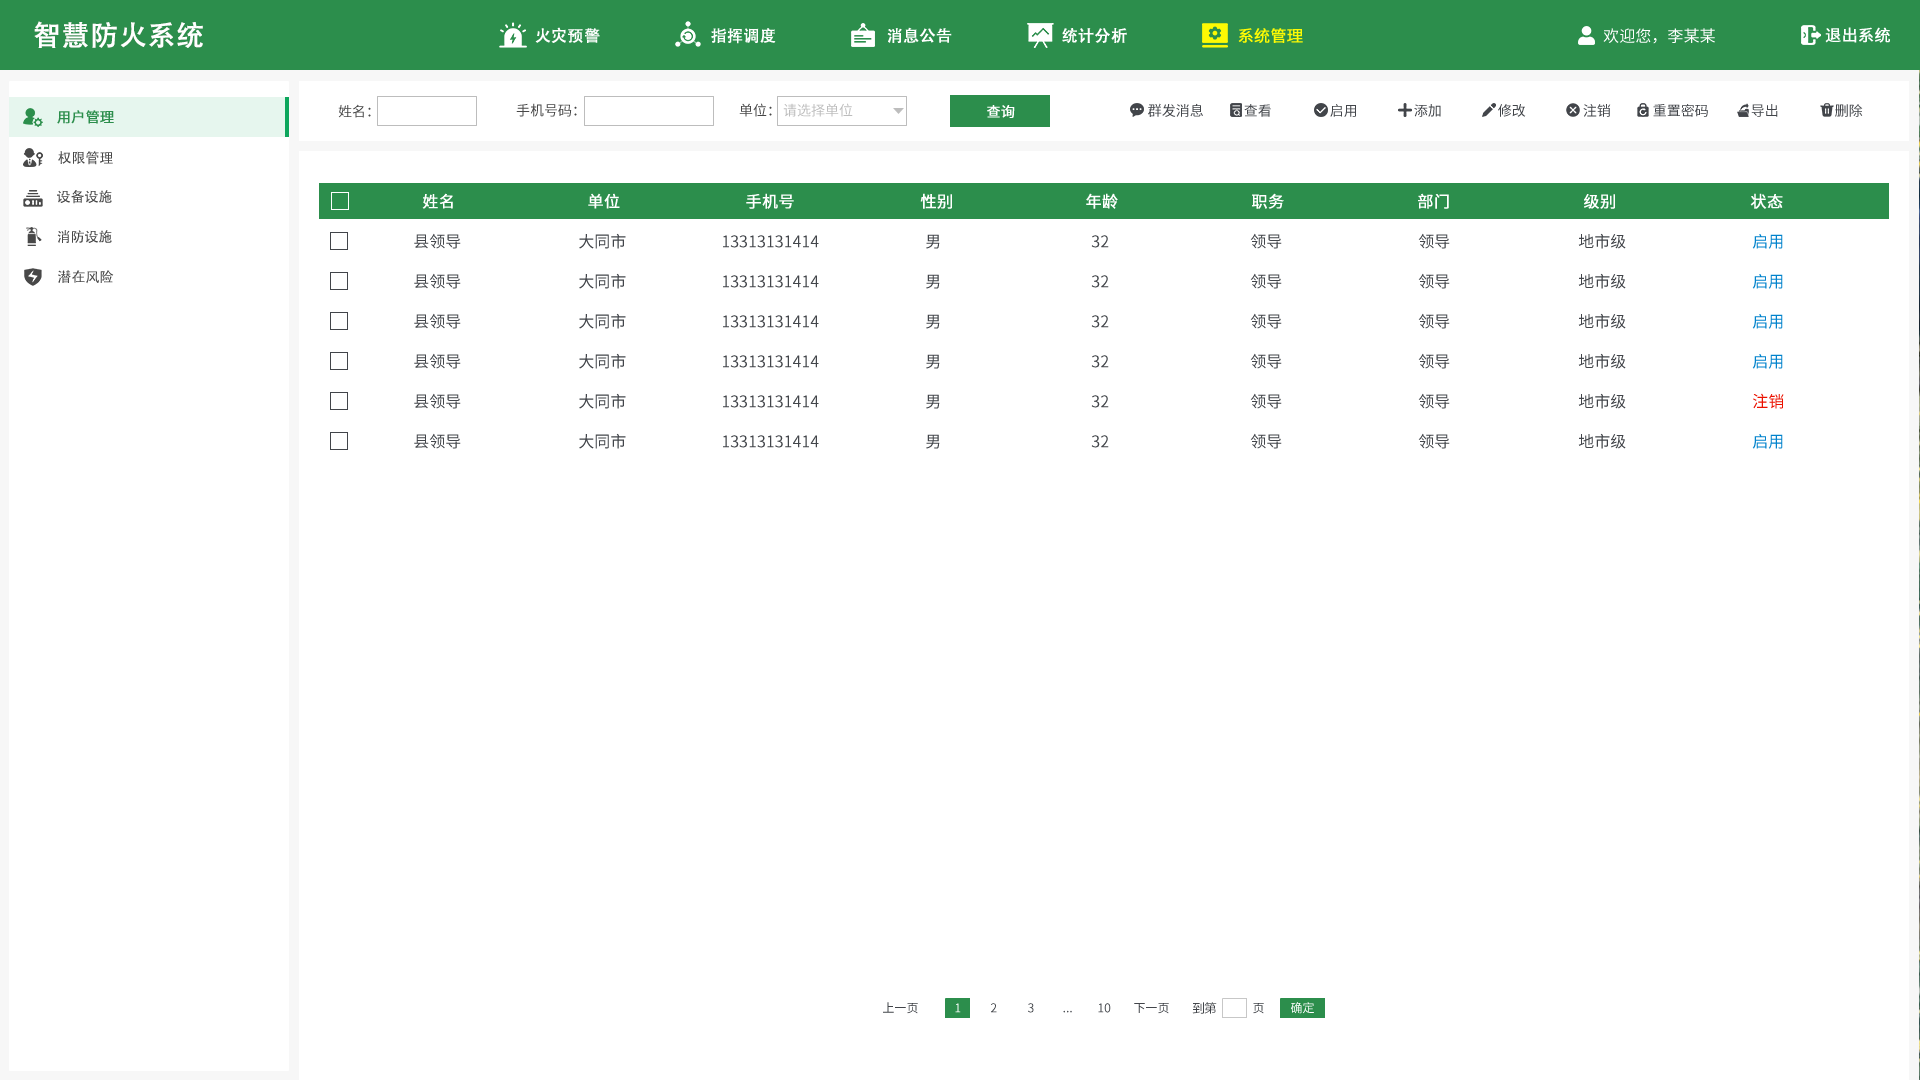Toggle the select-all checkbox in table header
This screenshot has width=1920, height=1080.
tap(340, 201)
